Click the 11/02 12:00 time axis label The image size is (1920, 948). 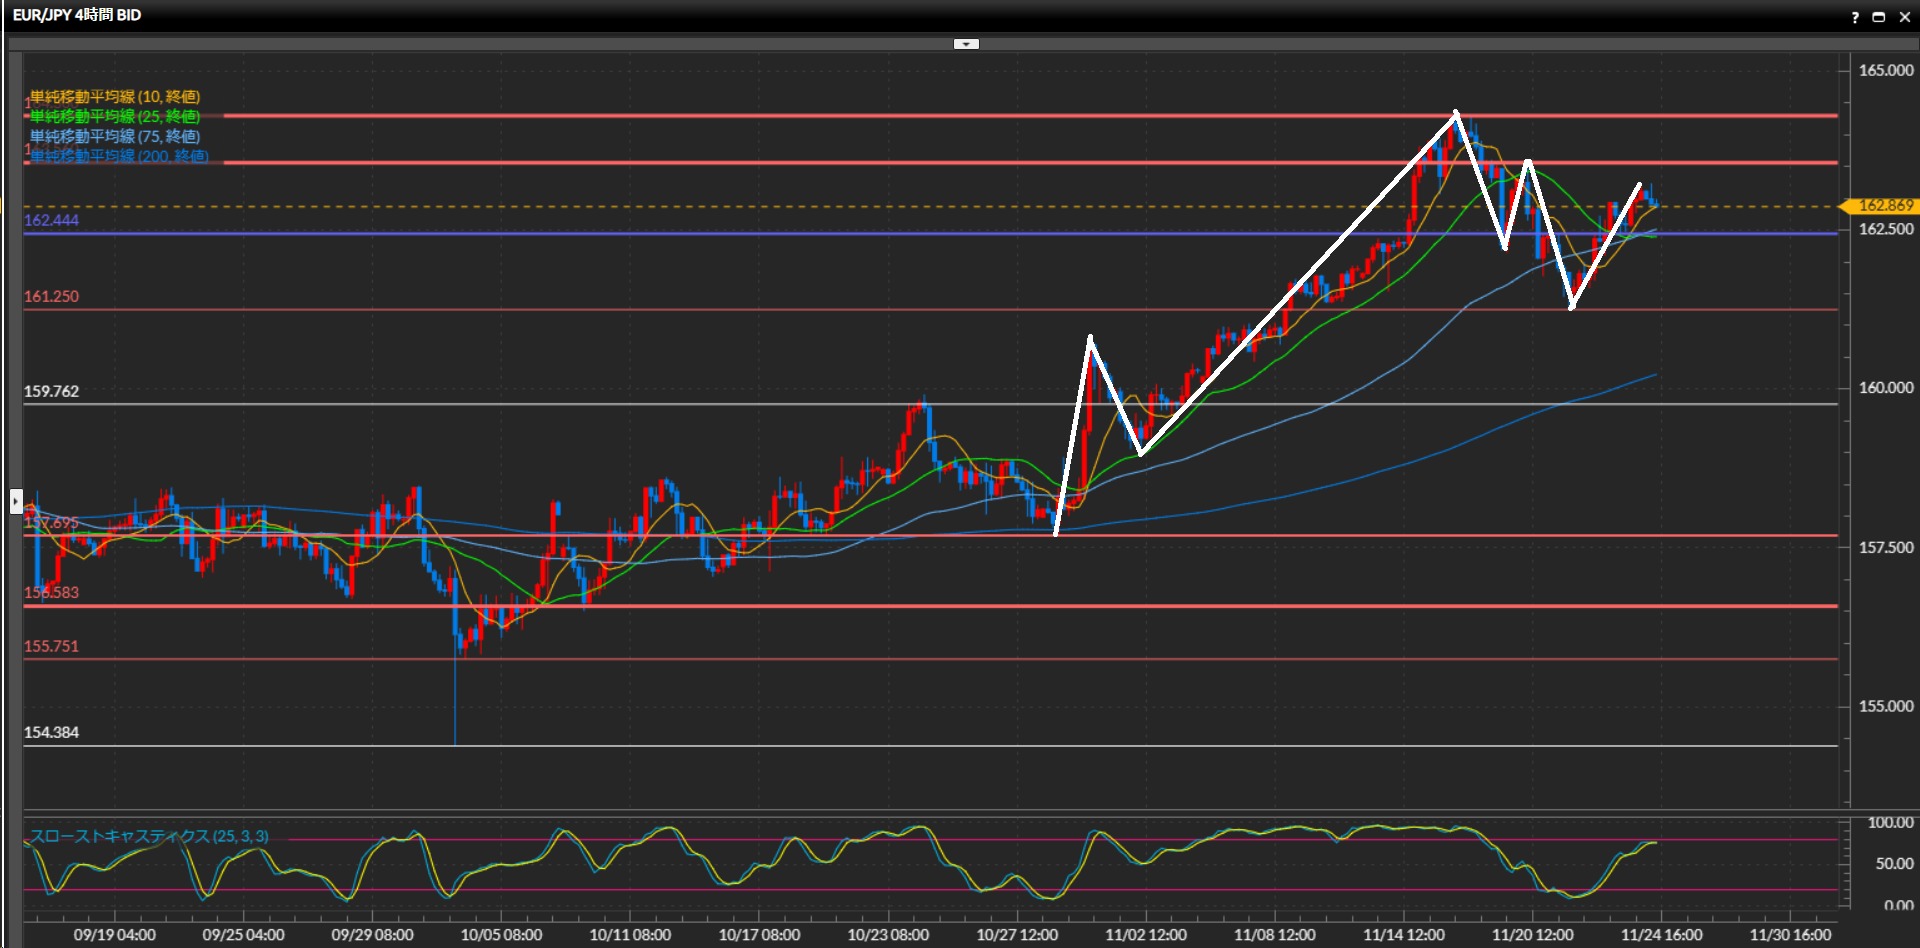tap(1146, 935)
